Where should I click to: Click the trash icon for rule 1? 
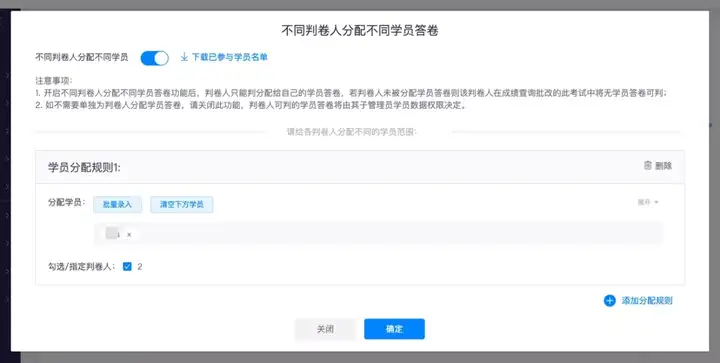coord(647,166)
